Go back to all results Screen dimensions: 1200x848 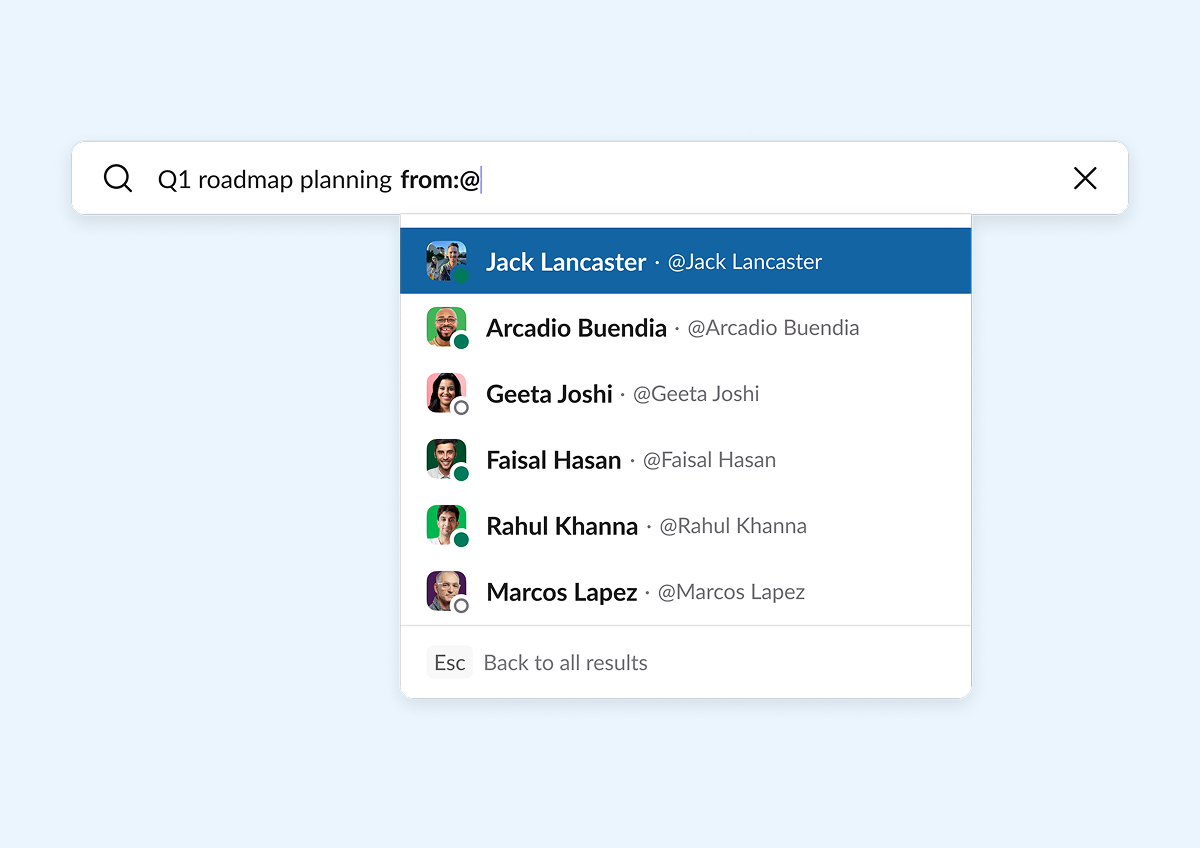(565, 663)
